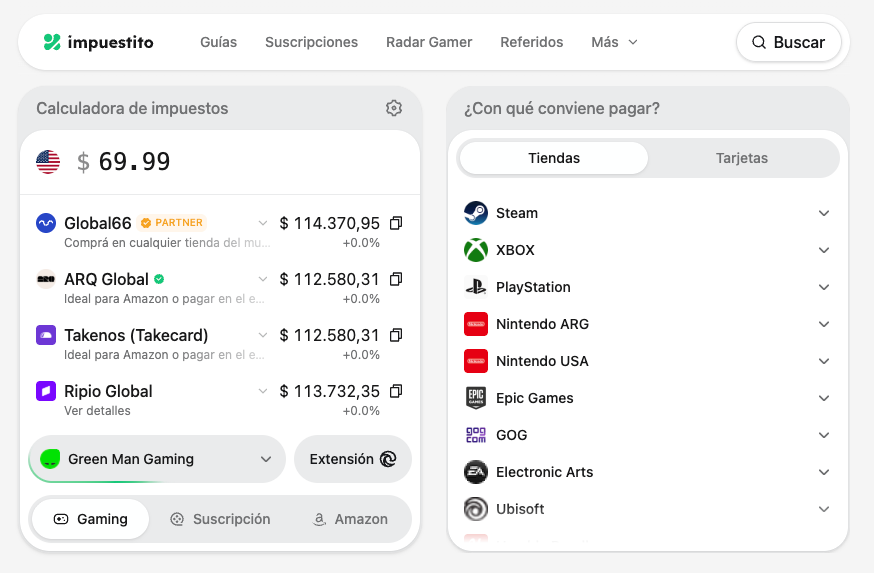Image resolution: width=874 pixels, height=573 pixels.
Task: Open the Referidos menu item
Action: (x=532, y=42)
